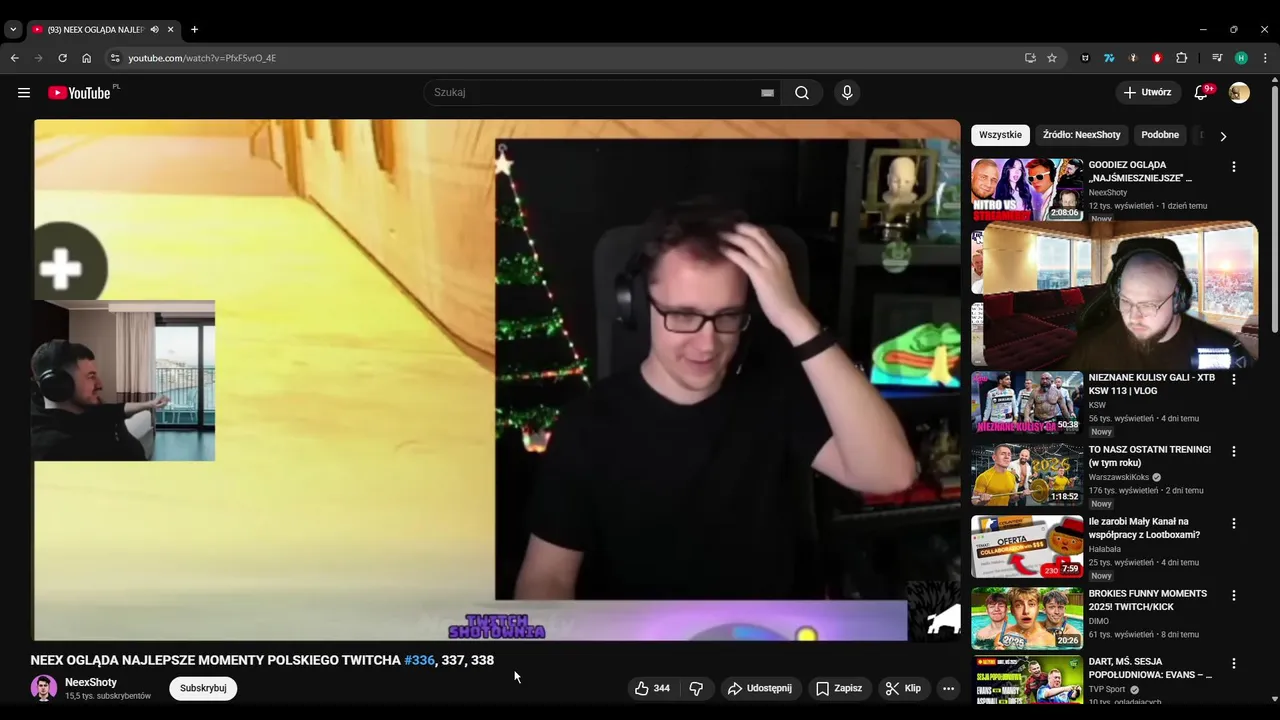This screenshot has width=1280, height=720.
Task: Open the WarszawskiKoks channel name
Action: [x=1119, y=478]
